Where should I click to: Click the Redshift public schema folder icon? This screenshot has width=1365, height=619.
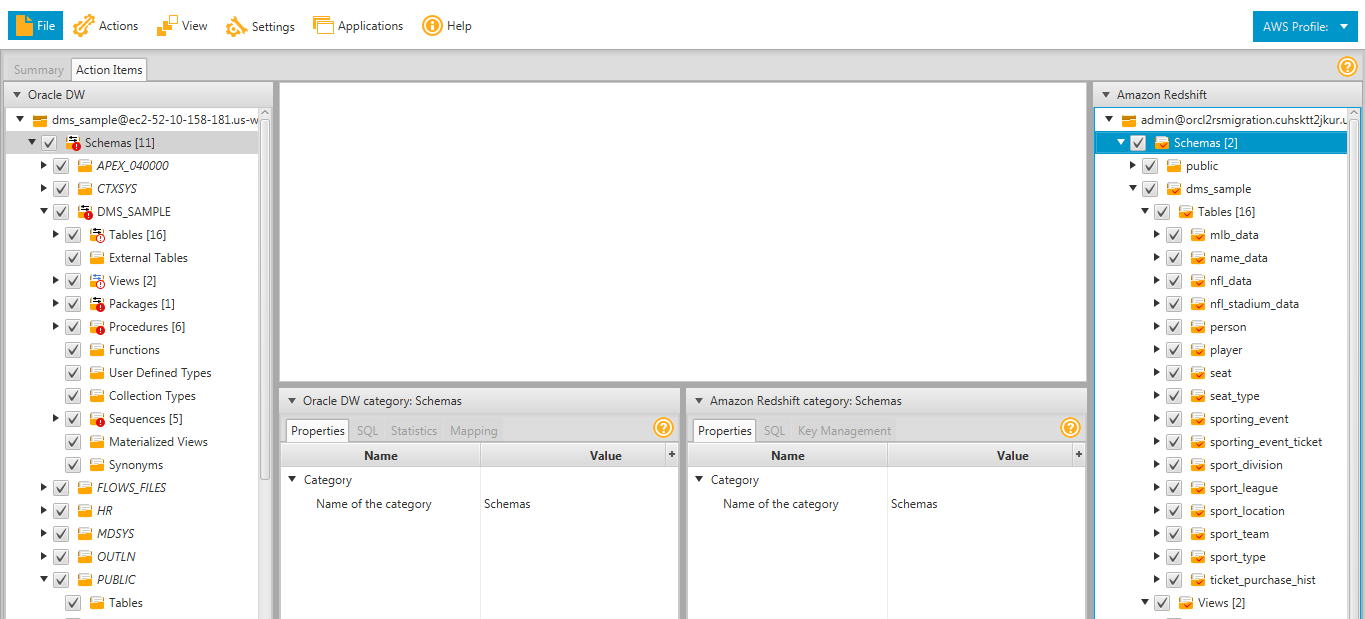pos(1174,166)
